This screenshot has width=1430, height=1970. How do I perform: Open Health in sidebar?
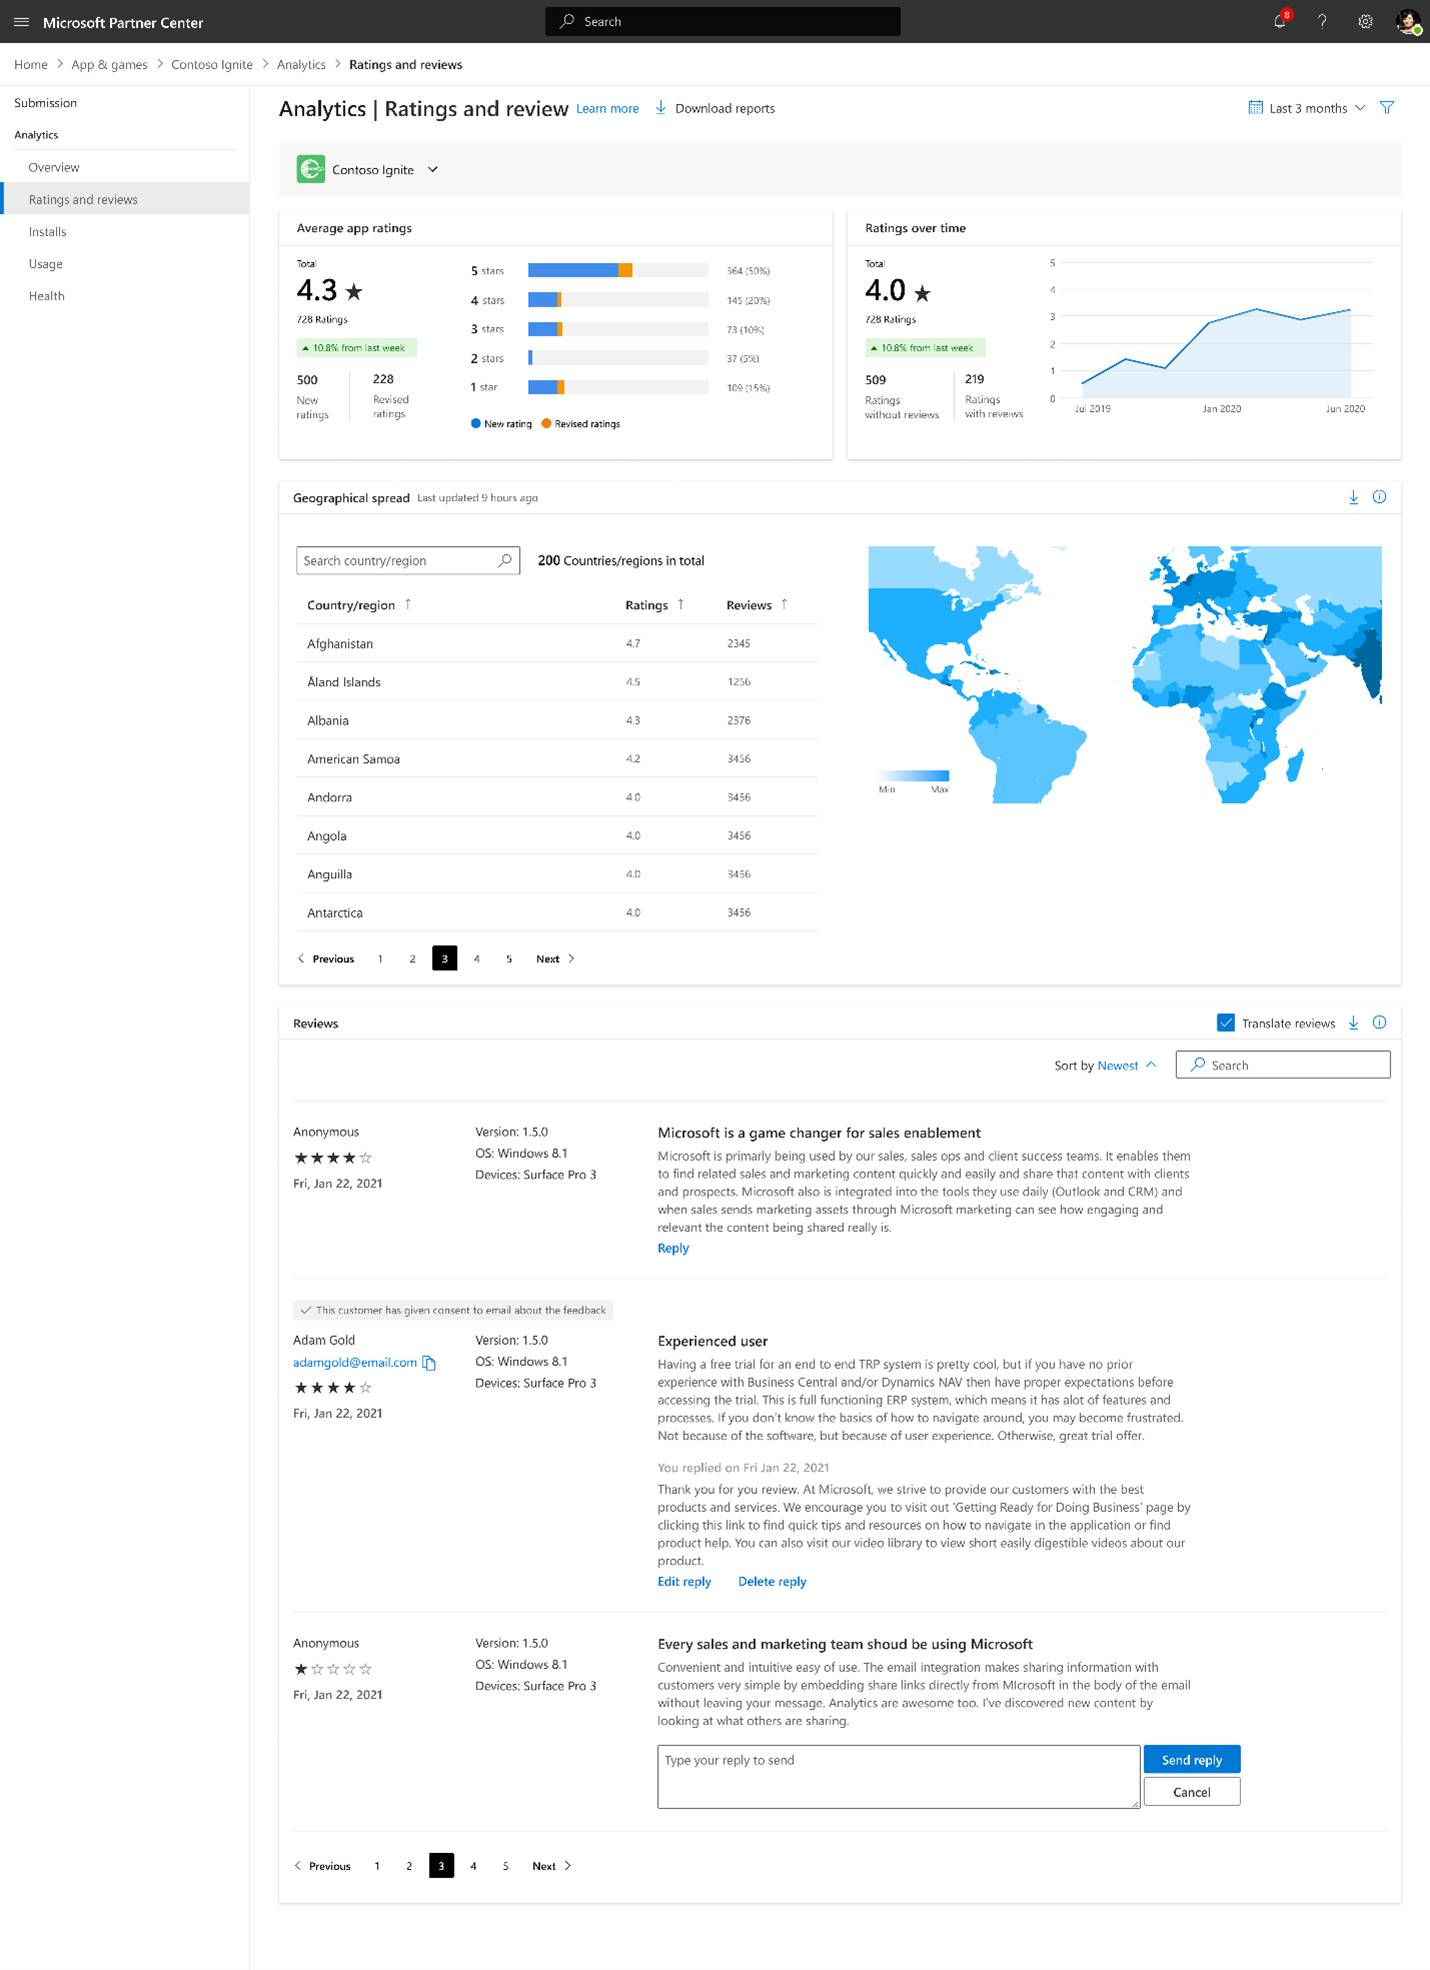pos(46,296)
